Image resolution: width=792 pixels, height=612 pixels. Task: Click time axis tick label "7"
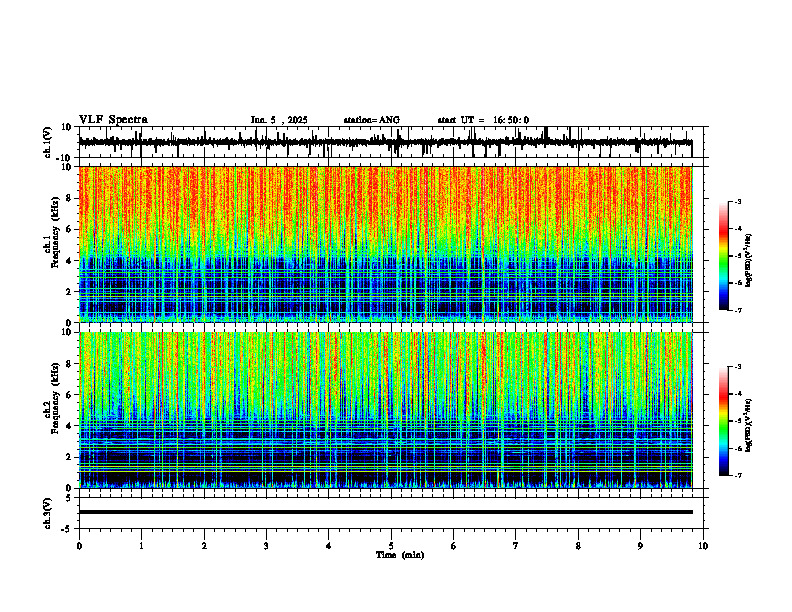click(516, 546)
